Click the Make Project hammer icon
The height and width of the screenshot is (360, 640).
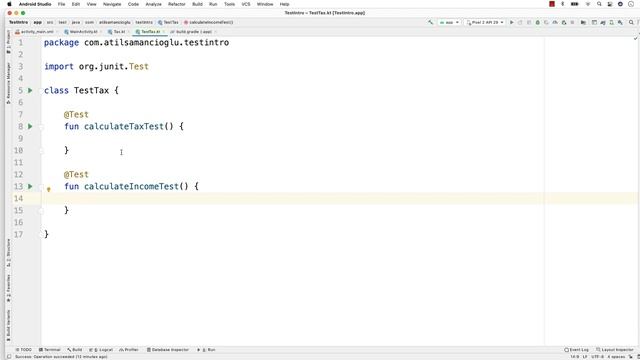pyautogui.click(x=431, y=22)
